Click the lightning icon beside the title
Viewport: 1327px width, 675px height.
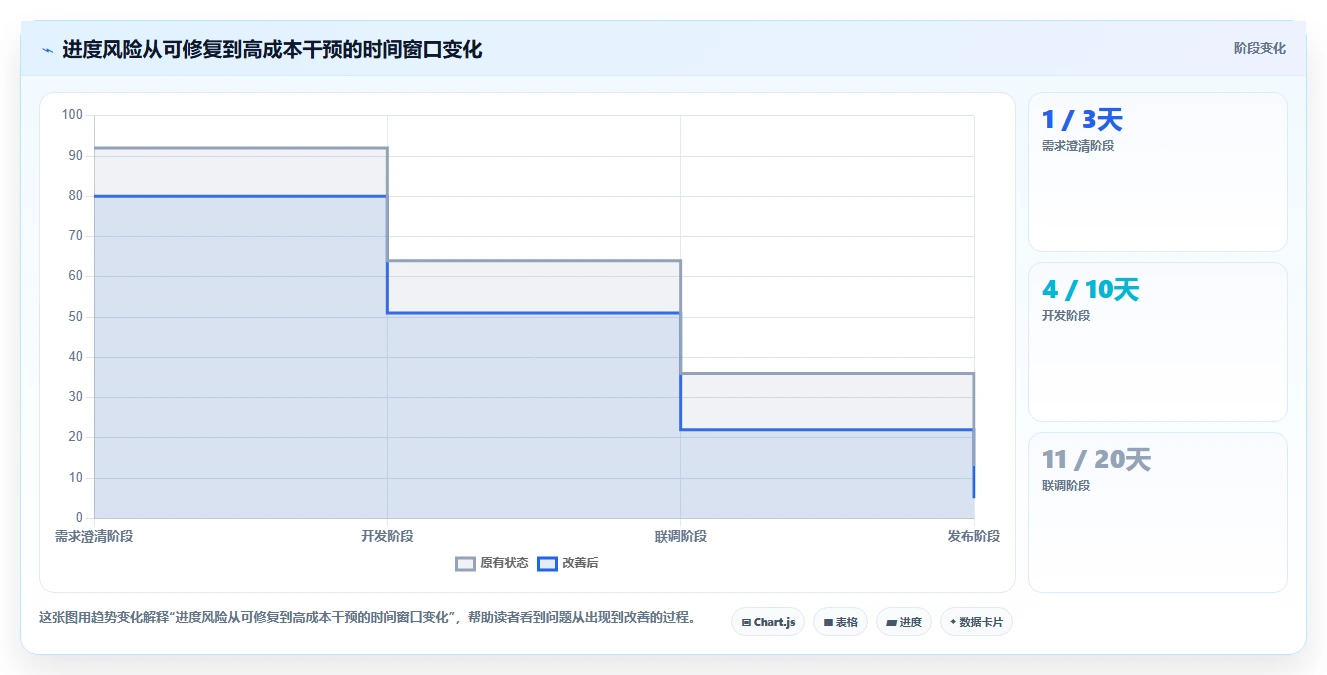(48, 49)
